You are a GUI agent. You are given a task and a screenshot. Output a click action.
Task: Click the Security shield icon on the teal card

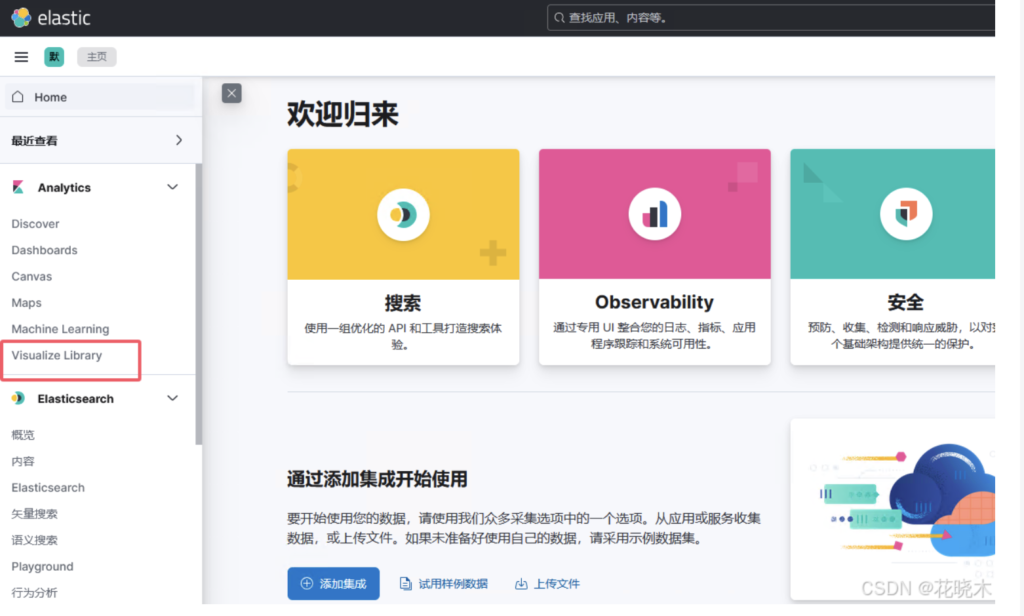click(x=906, y=214)
